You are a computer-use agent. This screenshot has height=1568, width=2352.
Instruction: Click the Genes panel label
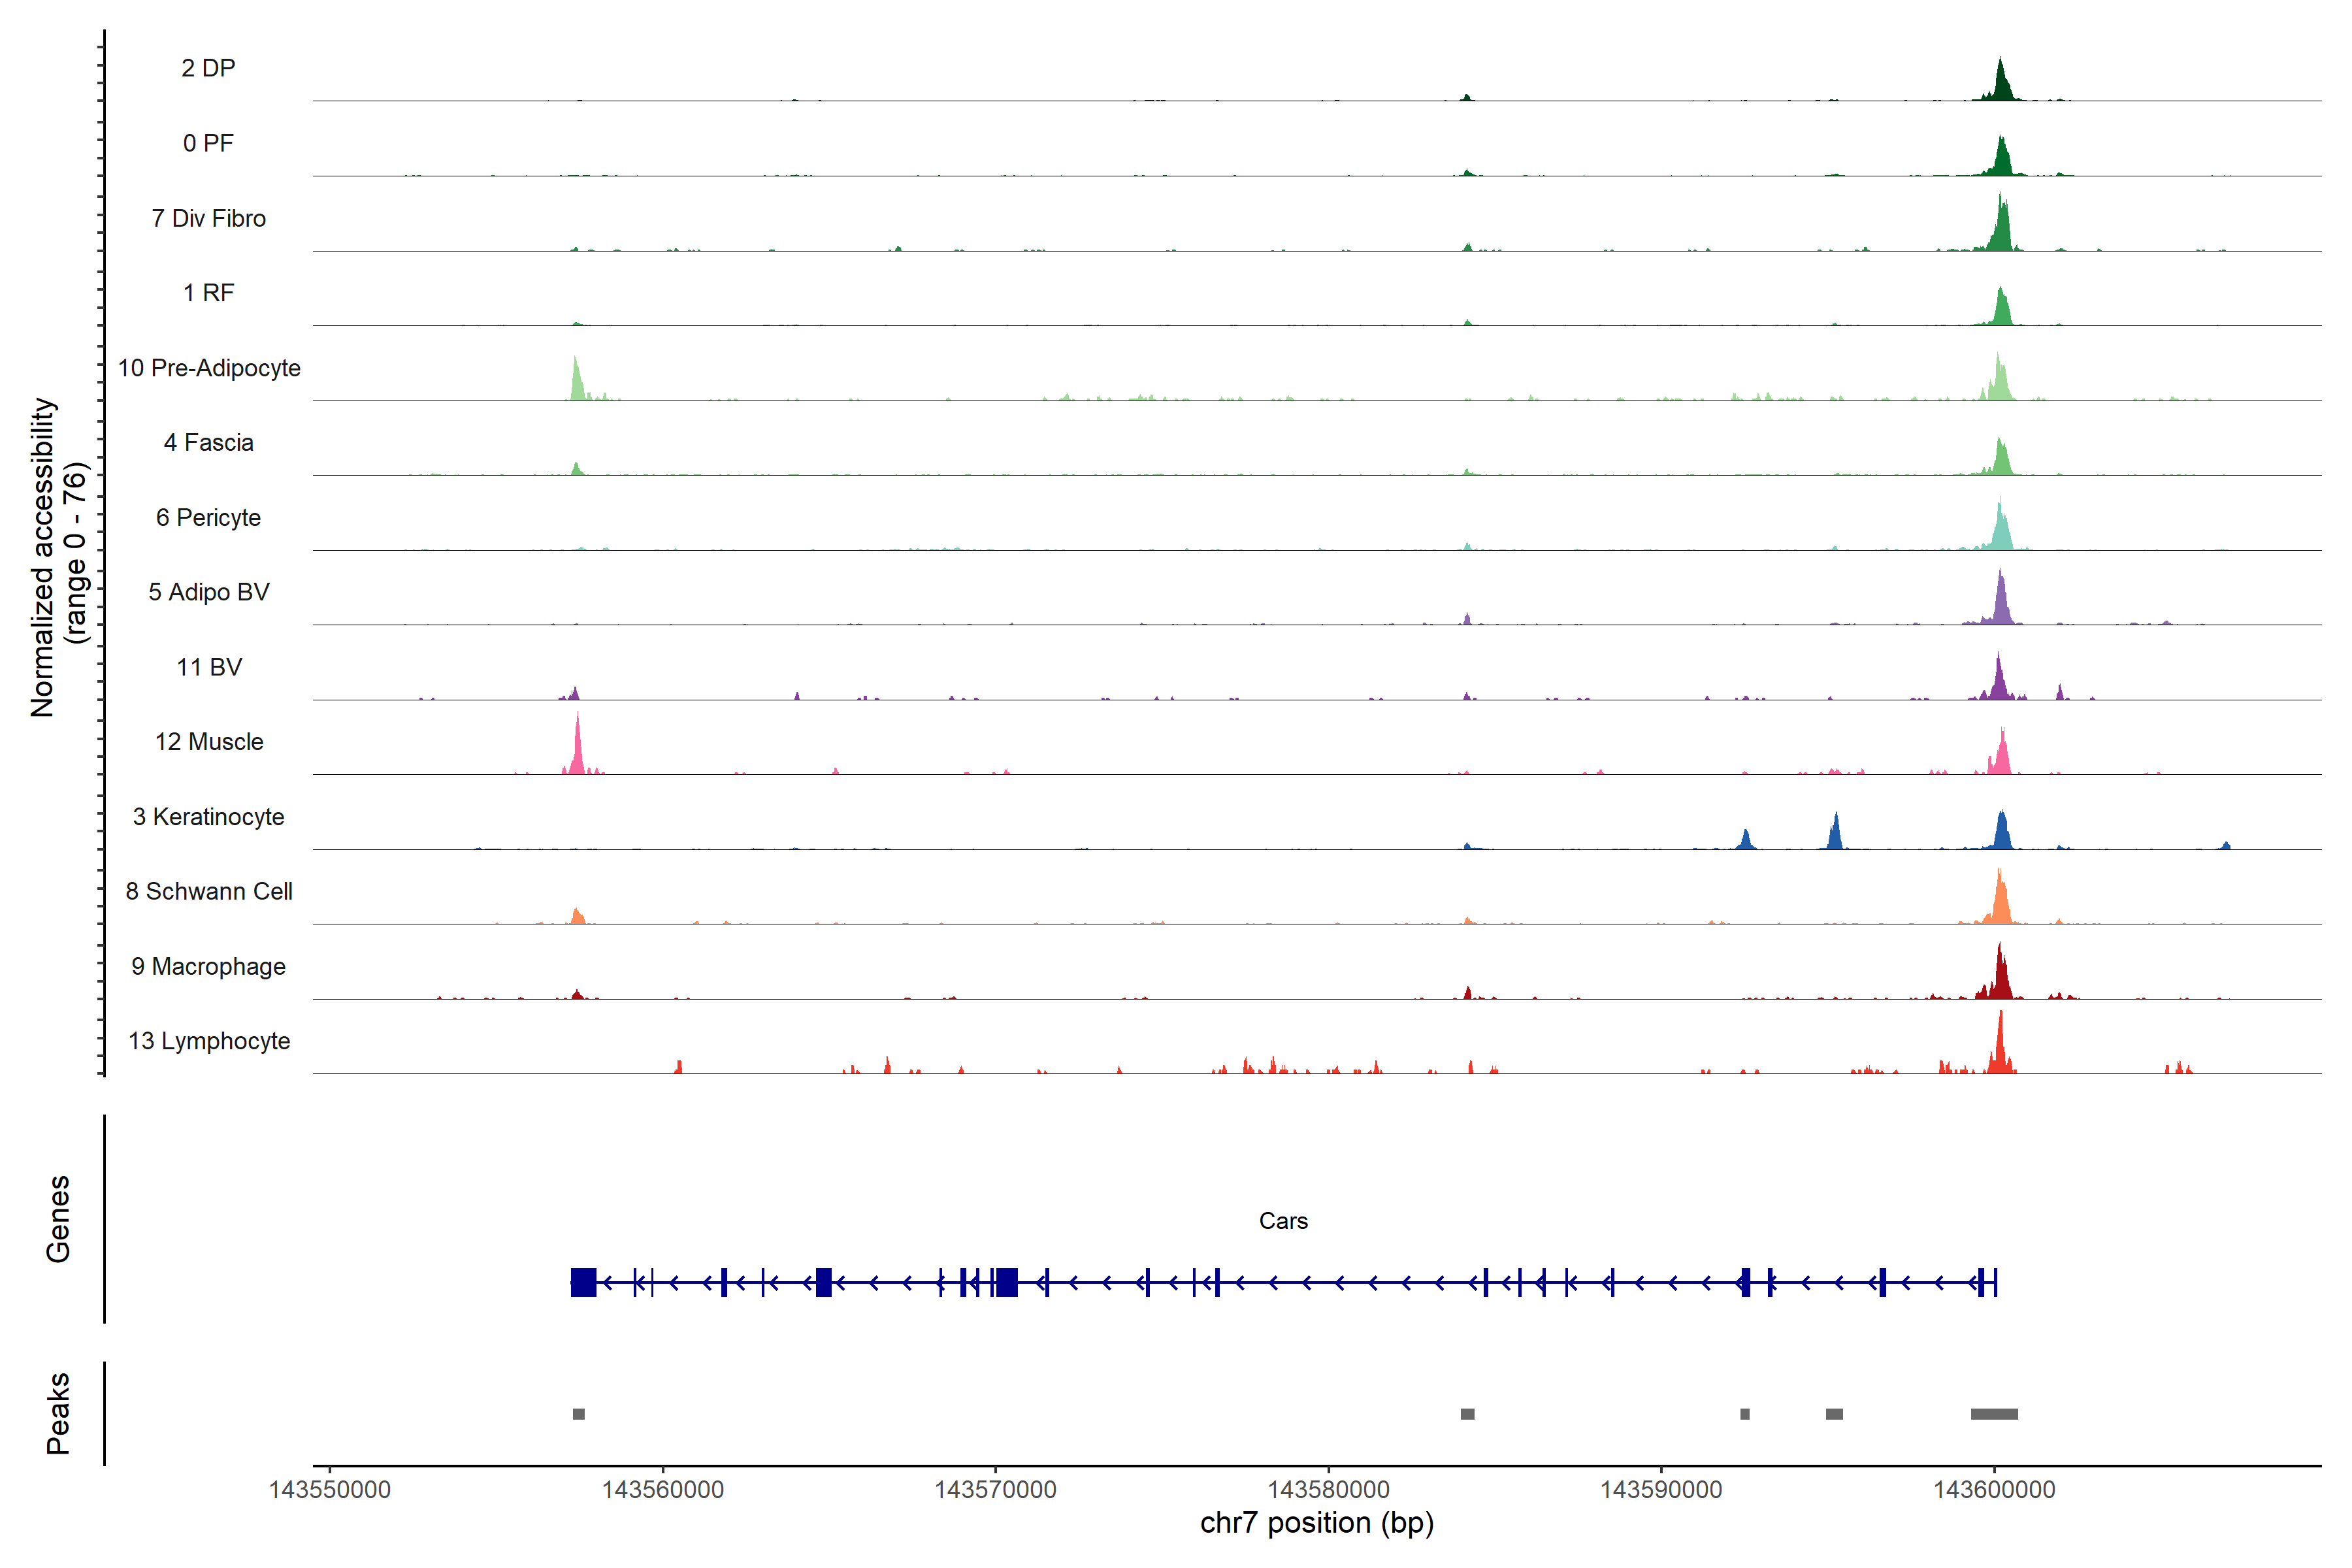pos(58,1219)
